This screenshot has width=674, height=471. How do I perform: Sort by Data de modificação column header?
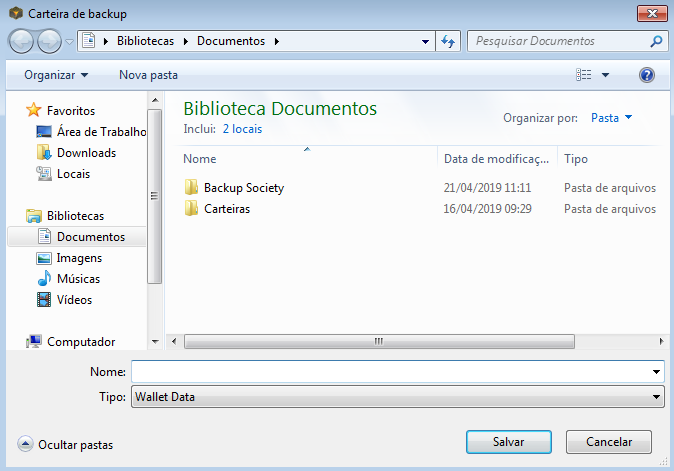497,159
